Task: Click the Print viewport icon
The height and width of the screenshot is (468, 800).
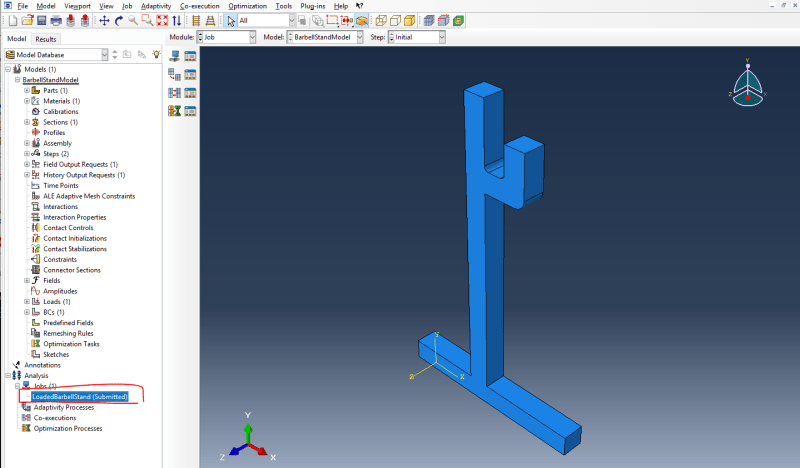Action: (56, 21)
